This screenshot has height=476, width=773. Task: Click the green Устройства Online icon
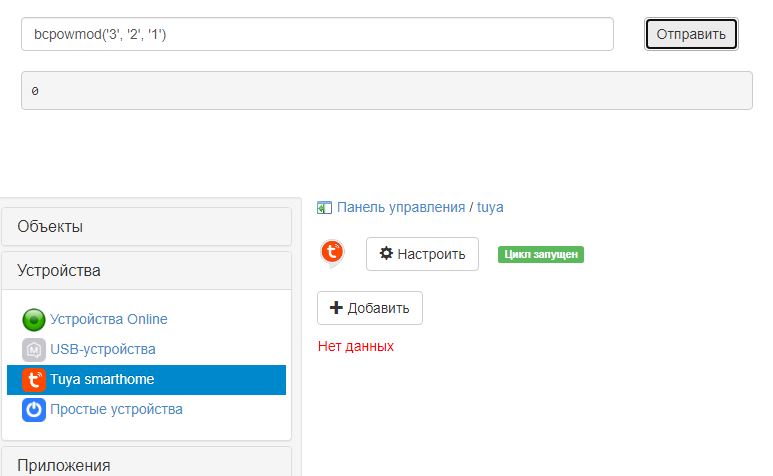(34, 320)
